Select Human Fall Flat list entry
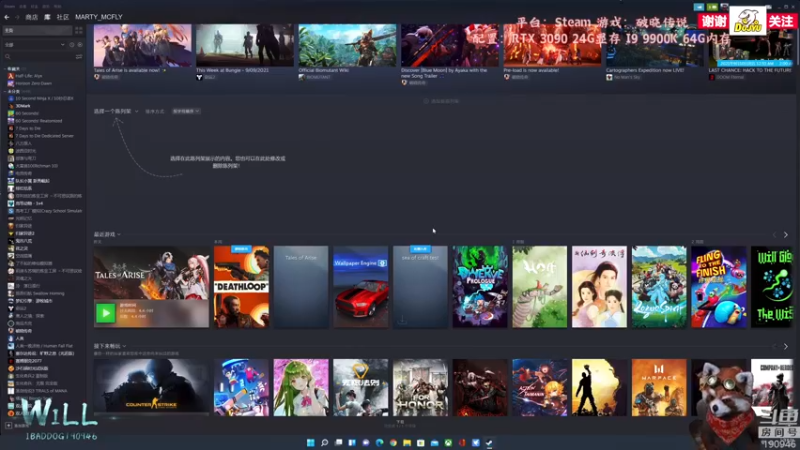This screenshot has width=800, height=450. pyautogui.click(x=40, y=346)
